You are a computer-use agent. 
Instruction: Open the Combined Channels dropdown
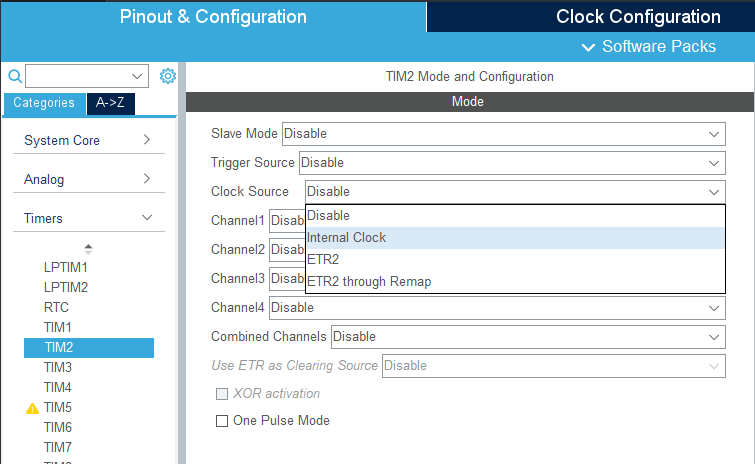click(x=528, y=337)
